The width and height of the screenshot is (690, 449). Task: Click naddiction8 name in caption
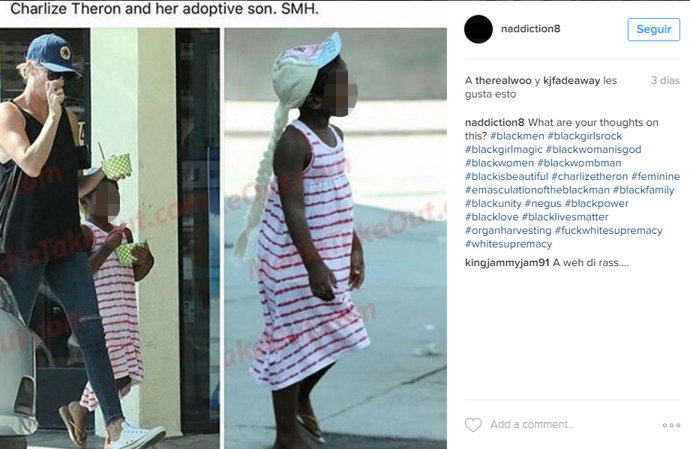(495, 122)
